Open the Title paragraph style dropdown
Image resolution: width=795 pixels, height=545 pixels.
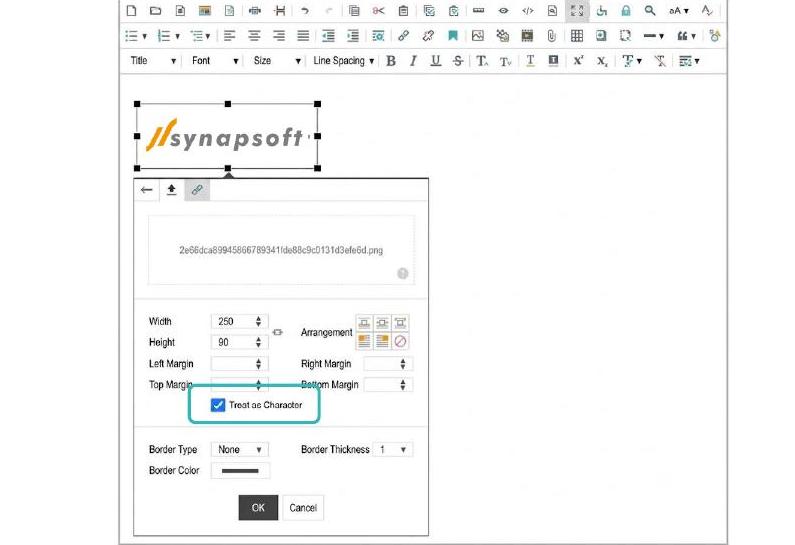153,61
